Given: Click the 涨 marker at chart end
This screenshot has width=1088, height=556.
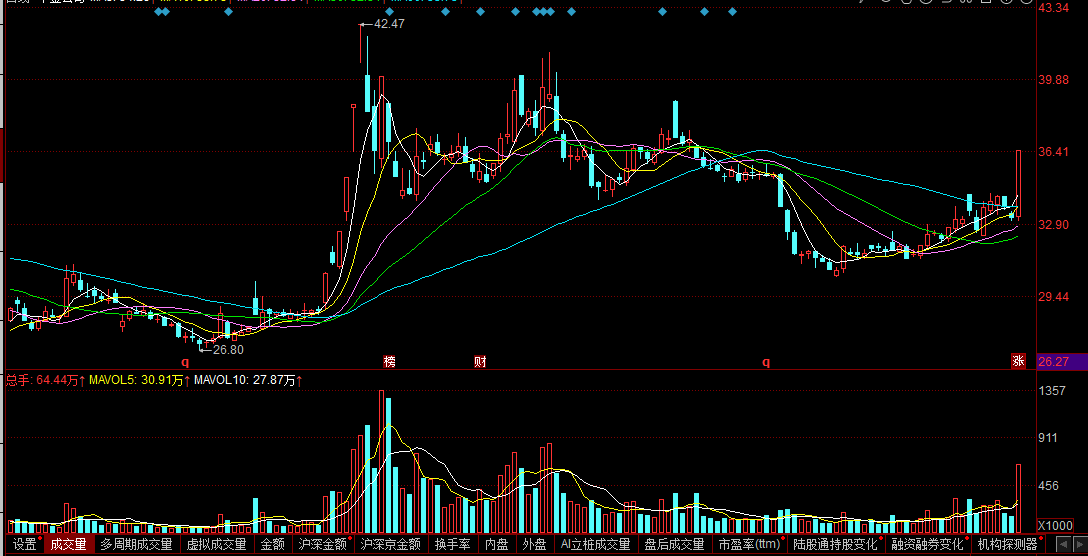Looking at the screenshot, I should click(1018, 361).
